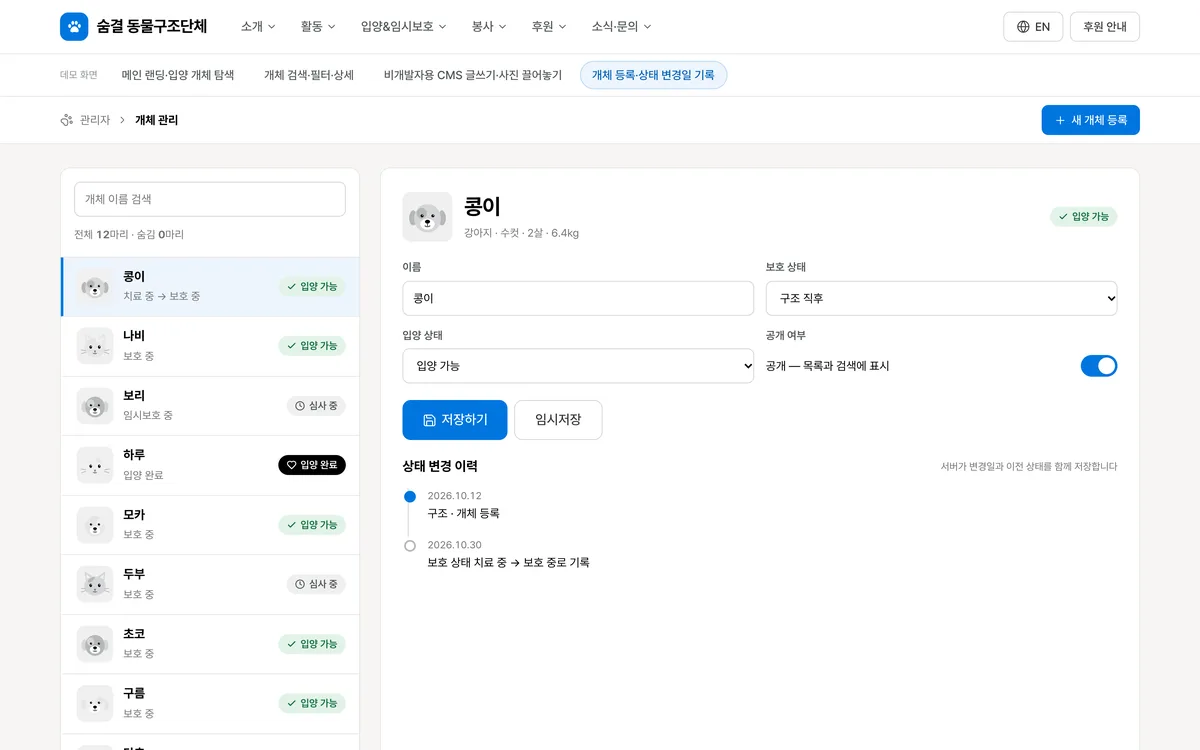This screenshot has width=1200, height=750.
Task: Open 두부 cat avatar in list
Action: tap(95, 584)
